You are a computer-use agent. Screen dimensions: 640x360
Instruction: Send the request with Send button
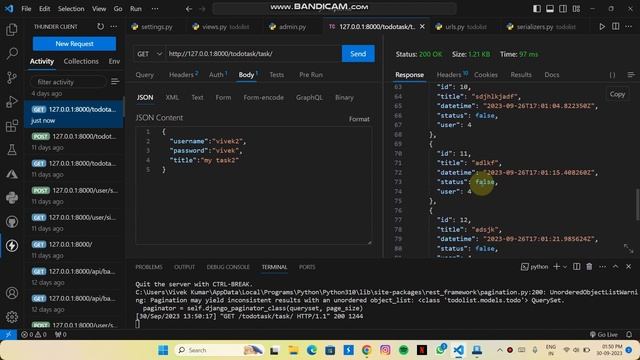coord(358,54)
